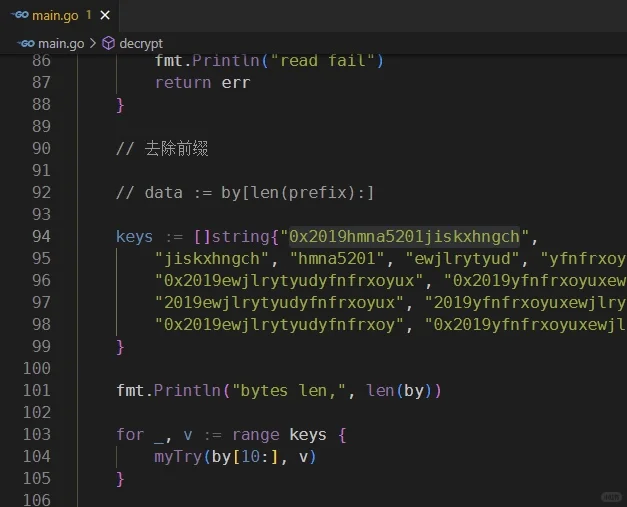This screenshot has width=627, height=507.
Task: Click the '[]string' type on line 94
Action: pyautogui.click(x=232, y=237)
